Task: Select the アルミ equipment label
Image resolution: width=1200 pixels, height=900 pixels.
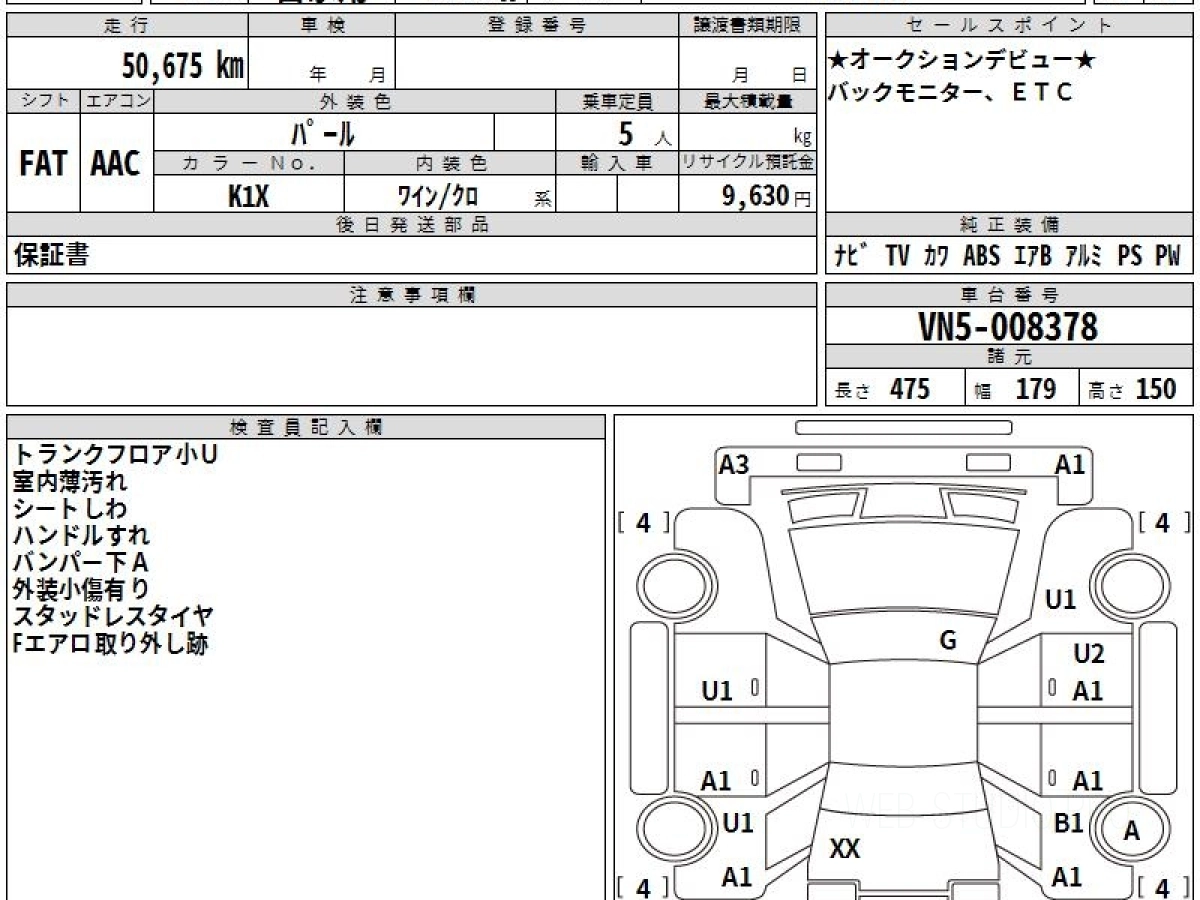Action: click(x=1083, y=256)
